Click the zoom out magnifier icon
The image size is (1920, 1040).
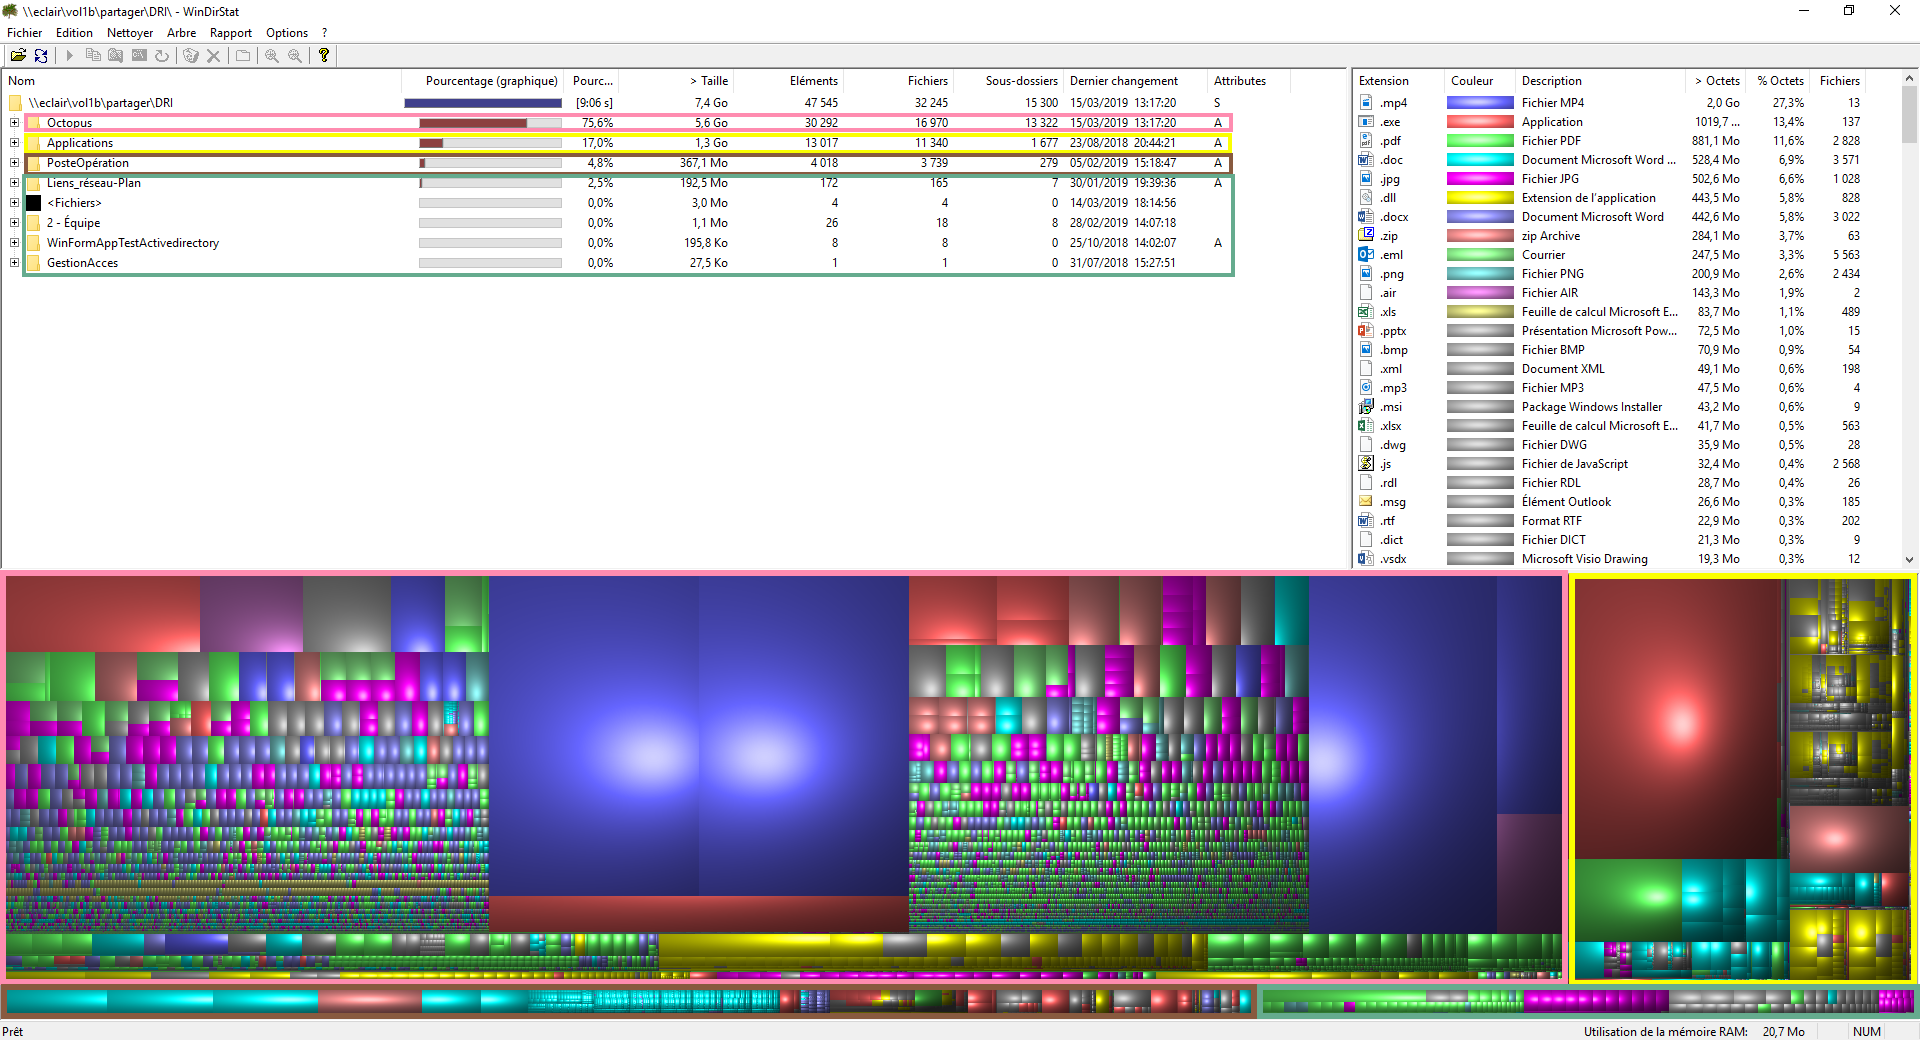(x=295, y=56)
